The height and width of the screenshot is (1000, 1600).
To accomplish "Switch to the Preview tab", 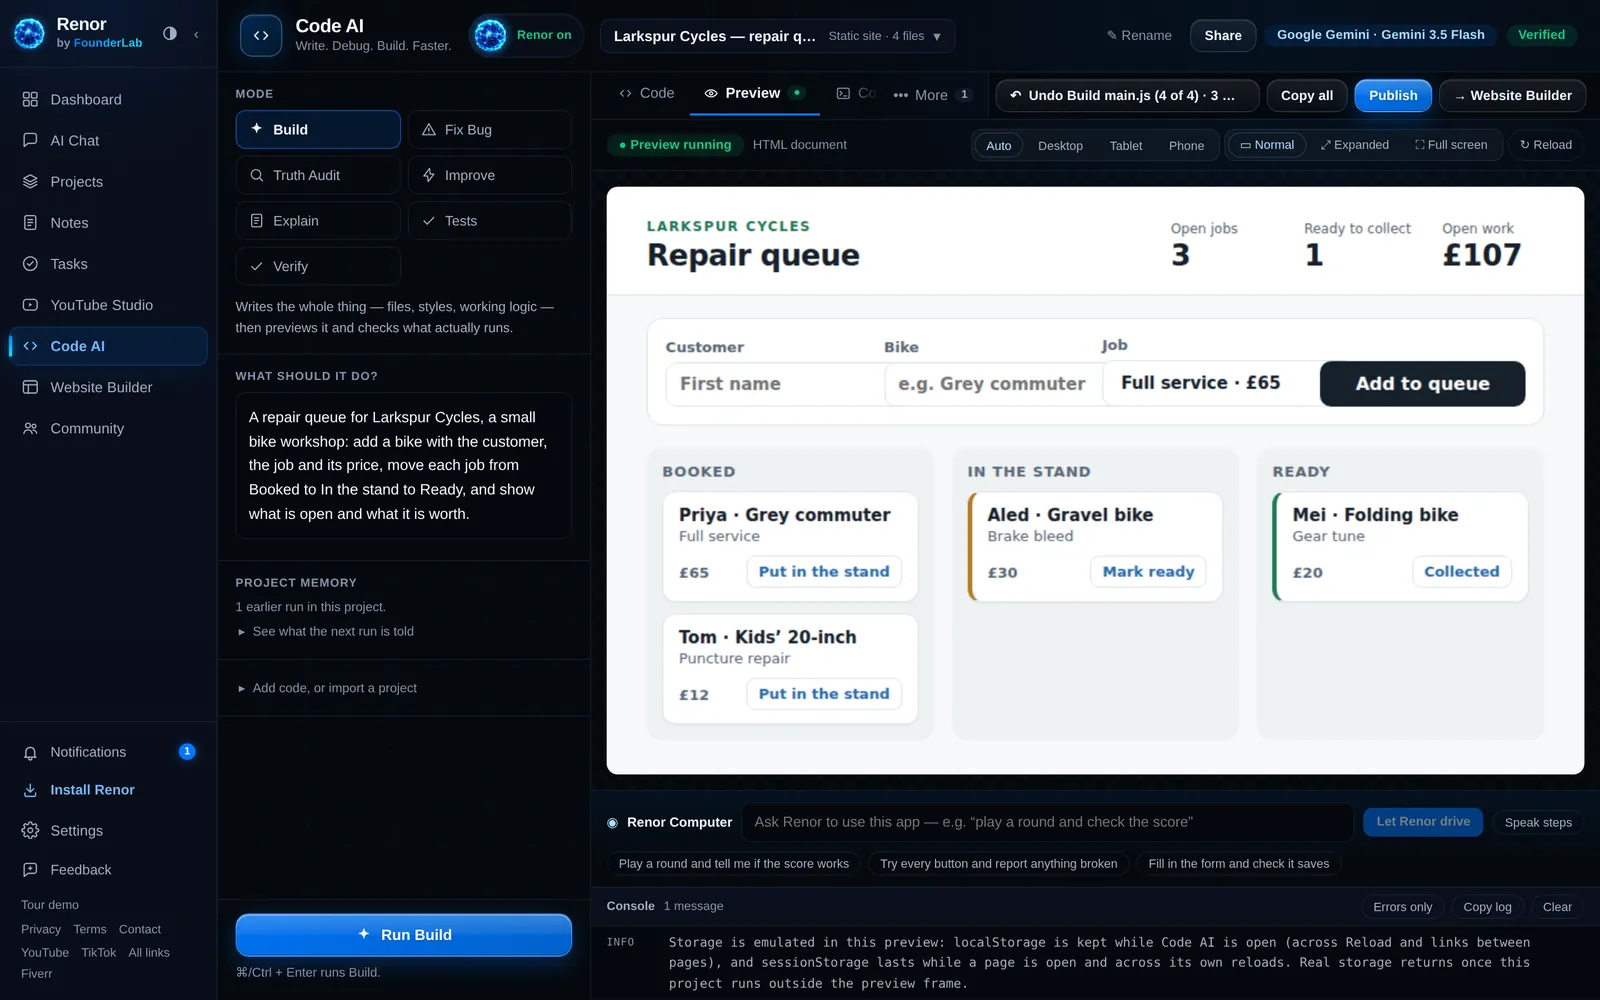I will coord(754,93).
